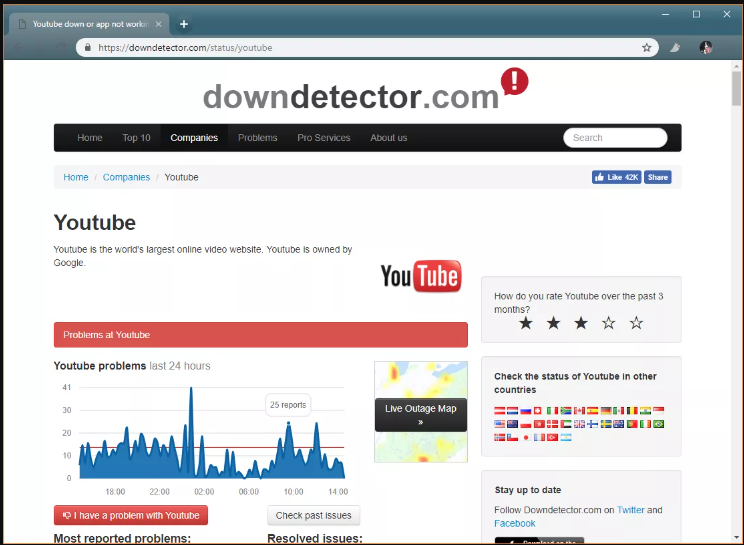This screenshot has width=744, height=545.
Task: Rate Youtube four stars
Action: [x=608, y=323]
